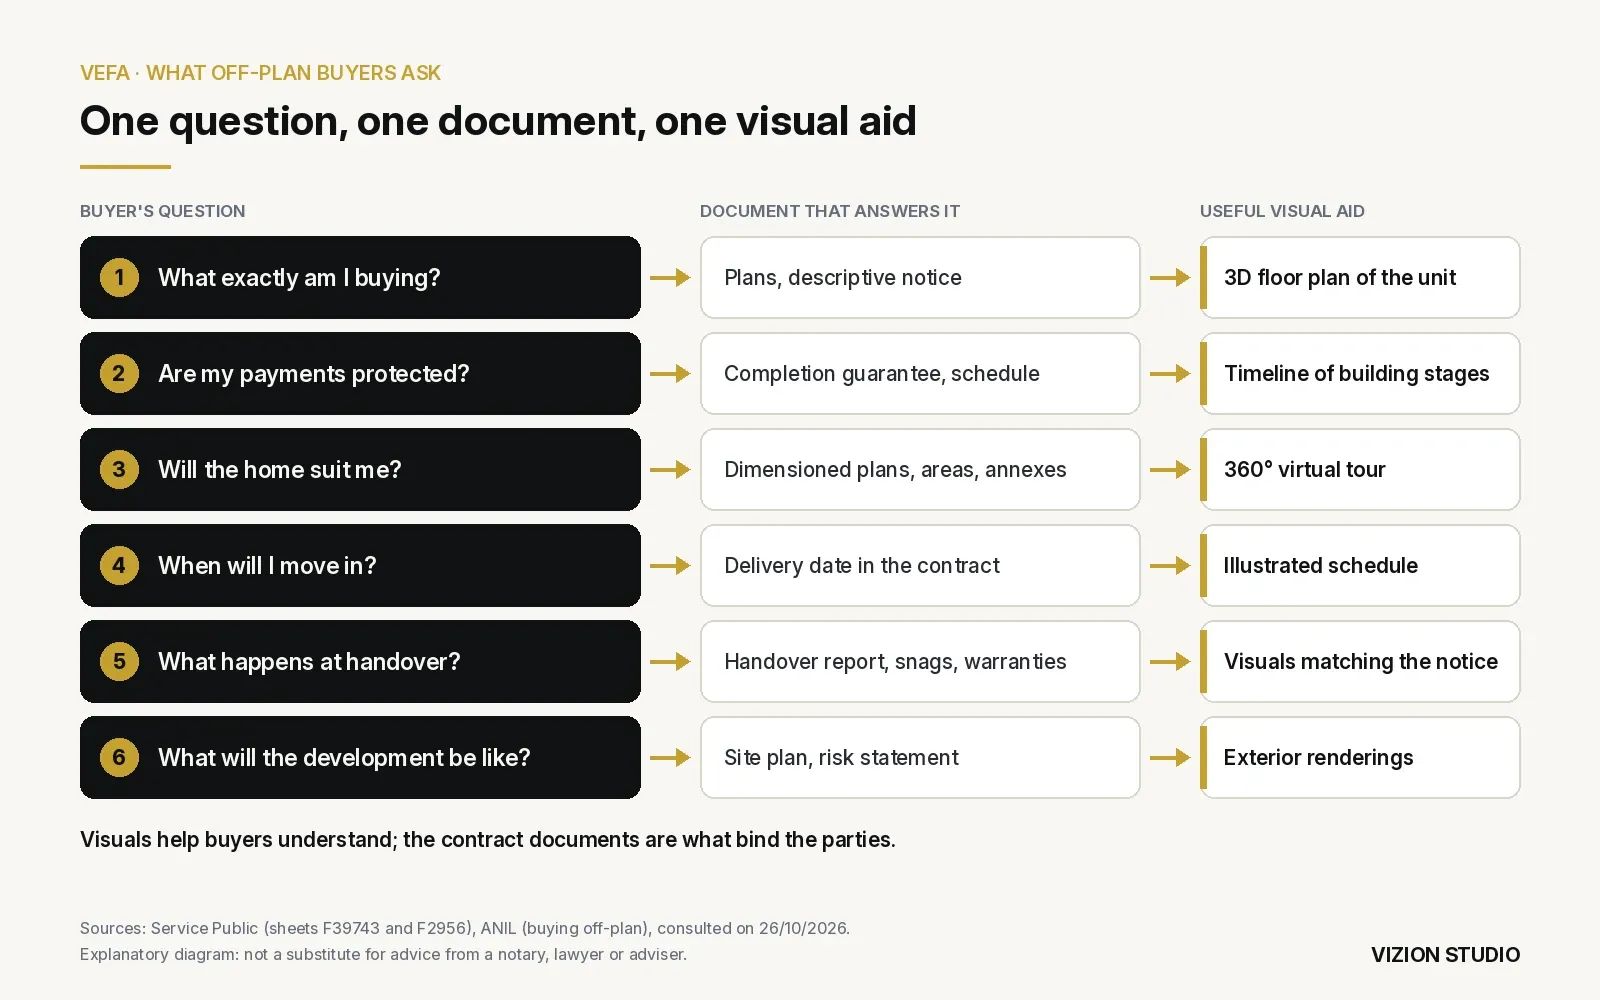Click 'What happens at handover?' text
Image resolution: width=1600 pixels, height=1000 pixels.
pyautogui.click(x=309, y=661)
